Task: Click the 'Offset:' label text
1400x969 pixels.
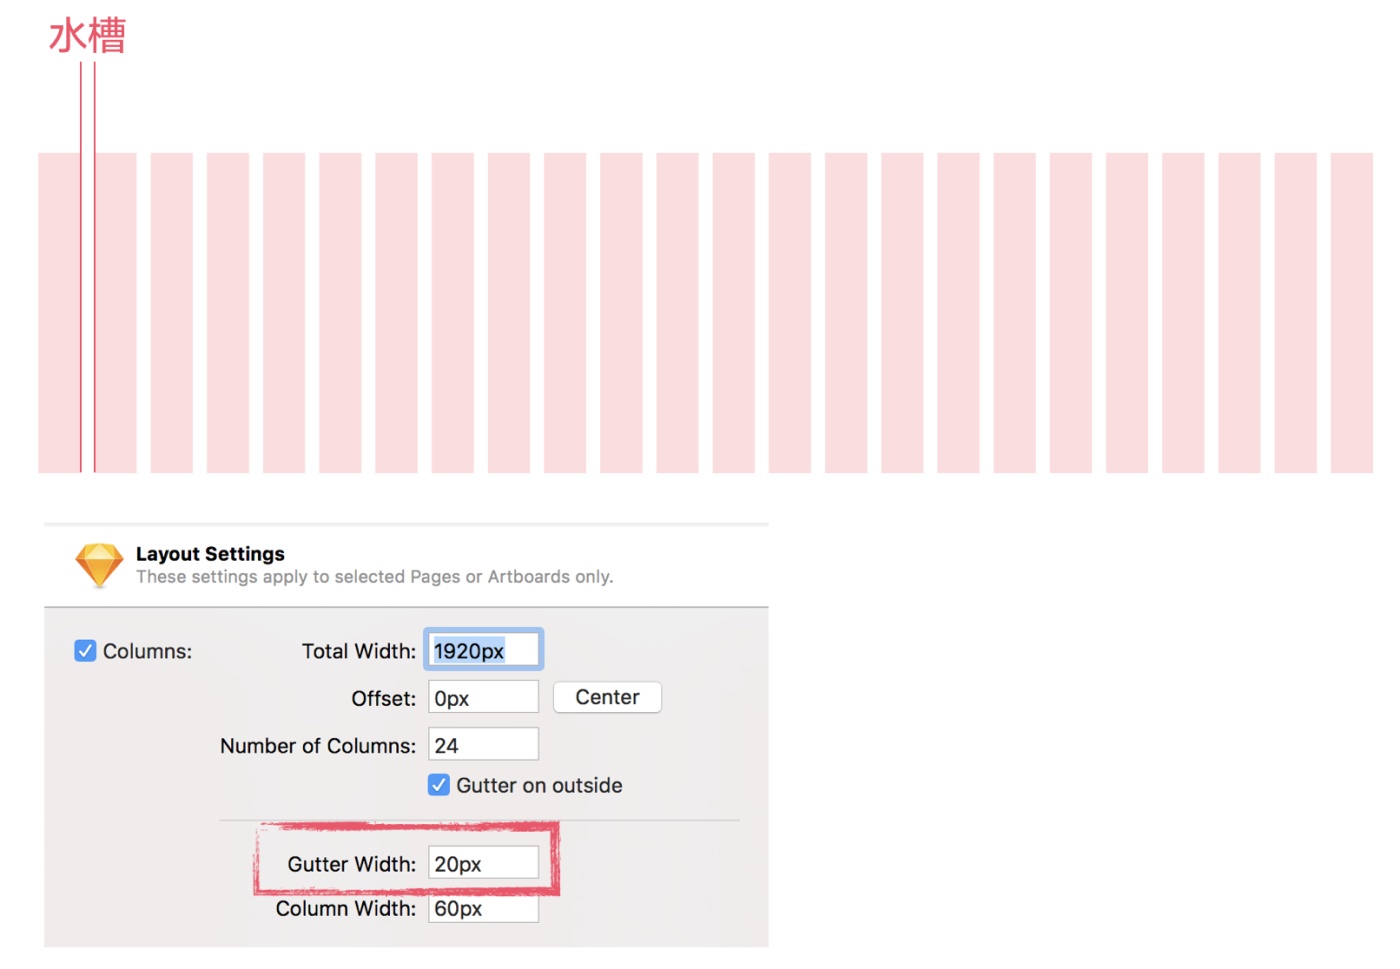Action: 383,698
